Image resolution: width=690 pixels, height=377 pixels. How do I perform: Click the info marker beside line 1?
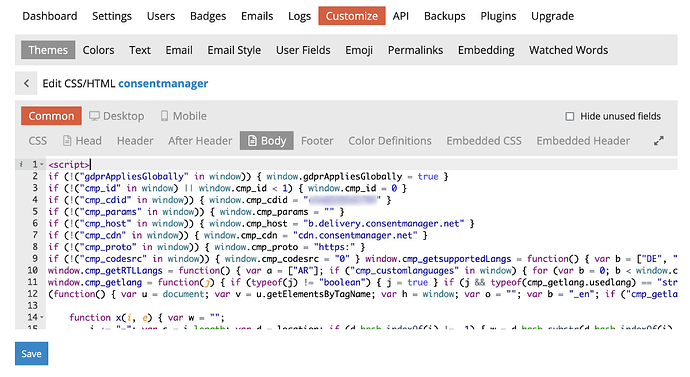pos(21,165)
